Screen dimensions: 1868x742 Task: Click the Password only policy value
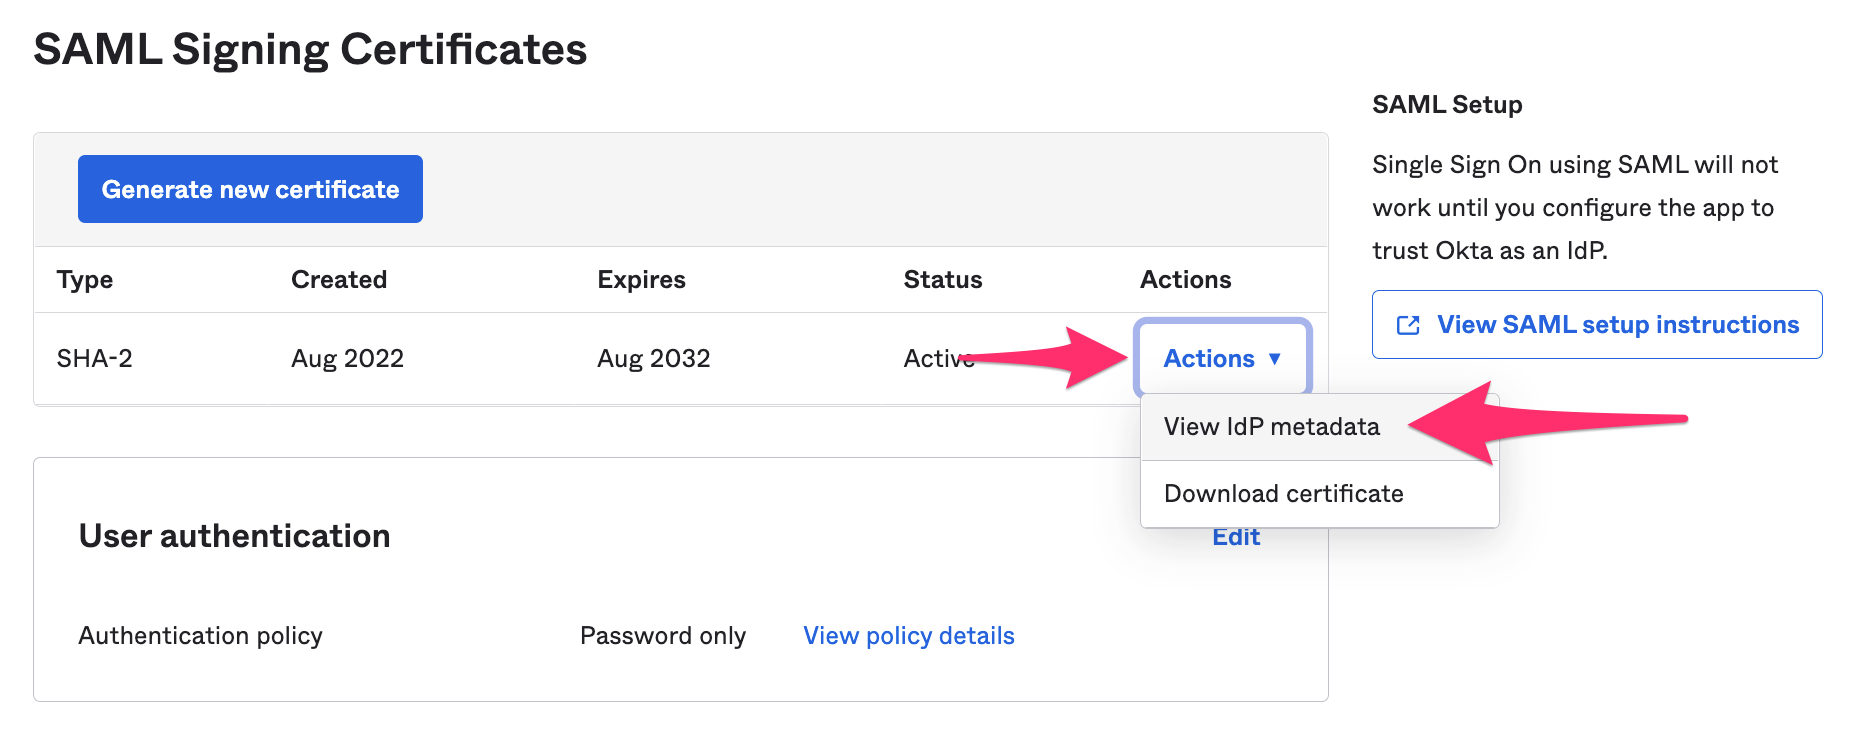(x=662, y=635)
